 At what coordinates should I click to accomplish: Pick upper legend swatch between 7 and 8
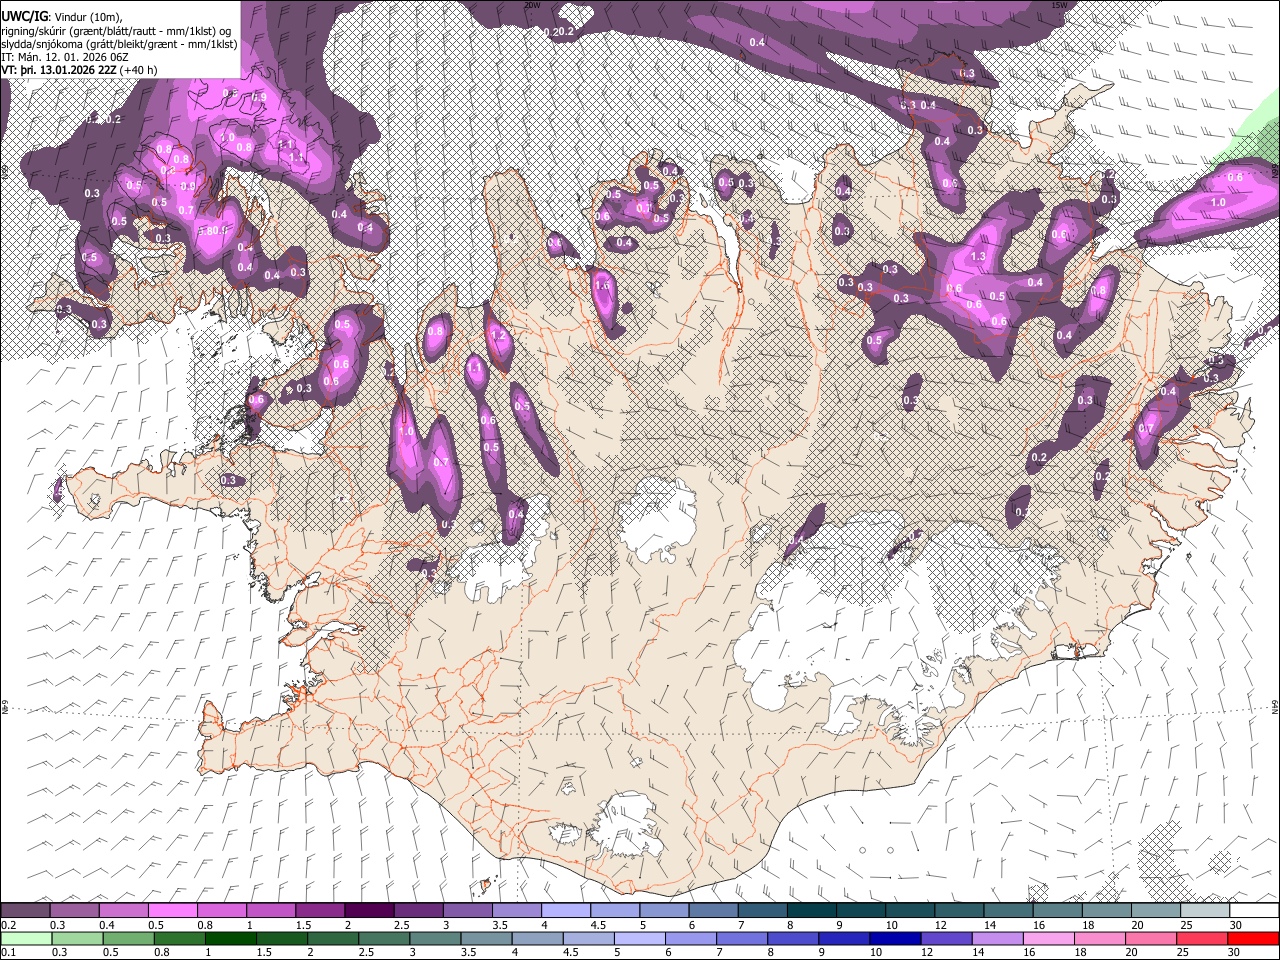(x=762, y=911)
